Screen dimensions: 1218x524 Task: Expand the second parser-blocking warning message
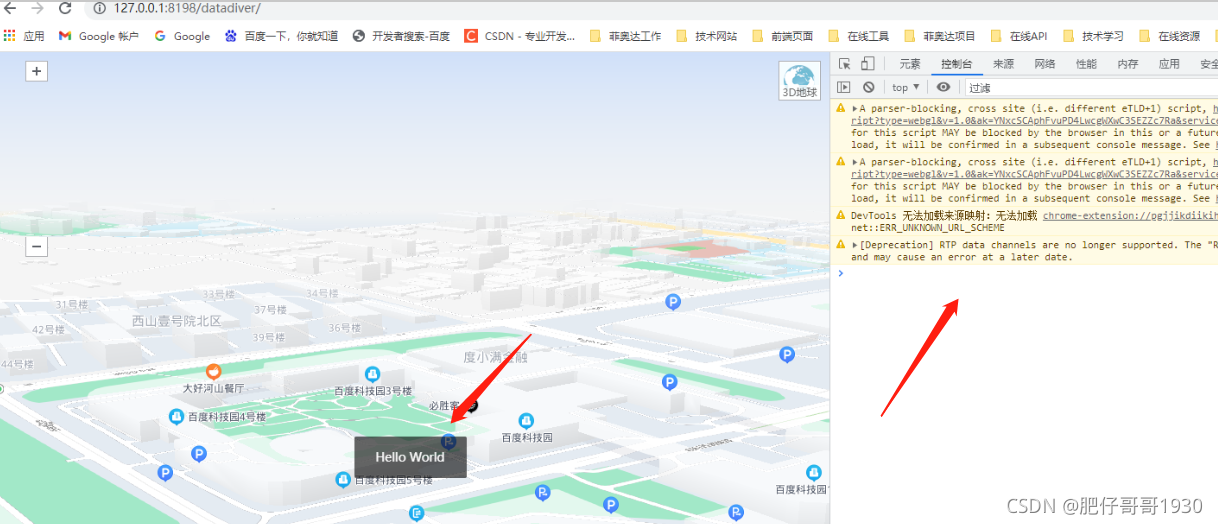(855, 162)
